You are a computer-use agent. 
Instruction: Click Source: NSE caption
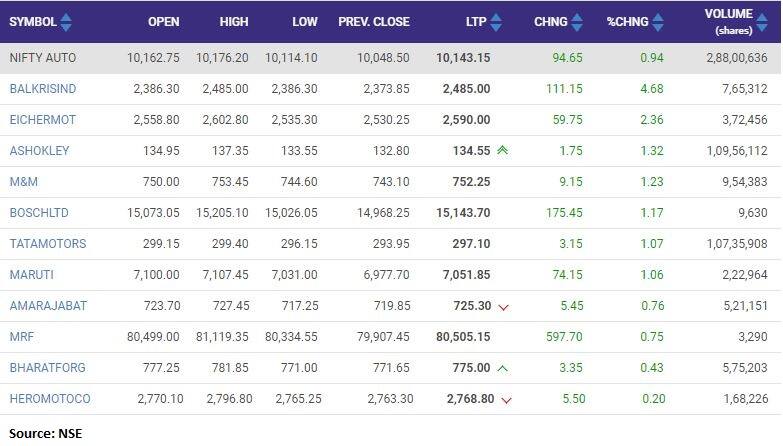tap(45, 433)
